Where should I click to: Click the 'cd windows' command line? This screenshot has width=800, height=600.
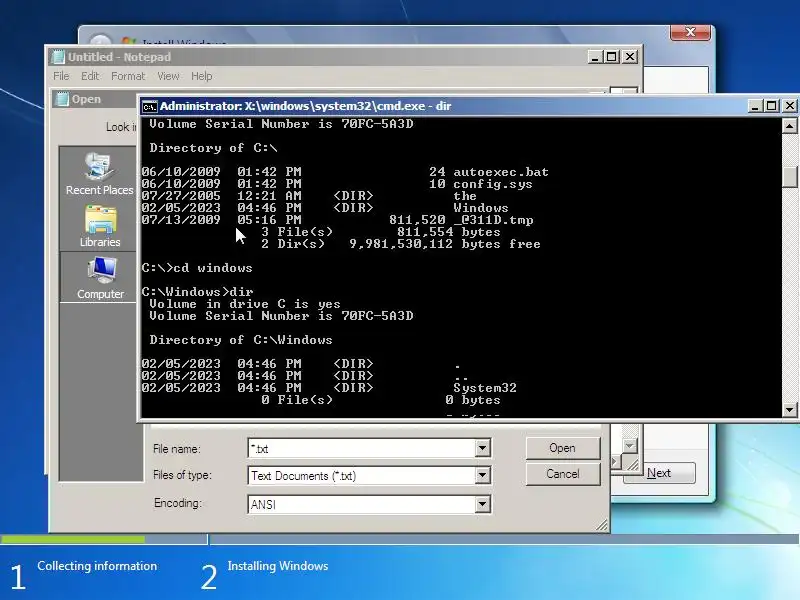[x=197, y=268]
